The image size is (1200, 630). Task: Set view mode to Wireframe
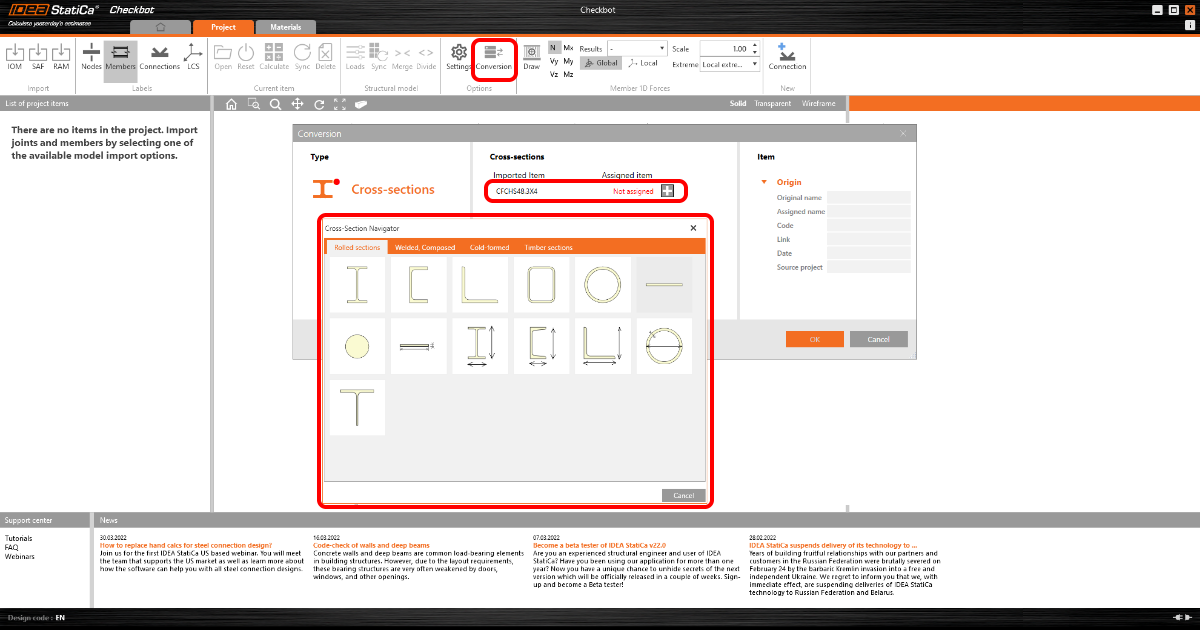(x=817, y=103)
